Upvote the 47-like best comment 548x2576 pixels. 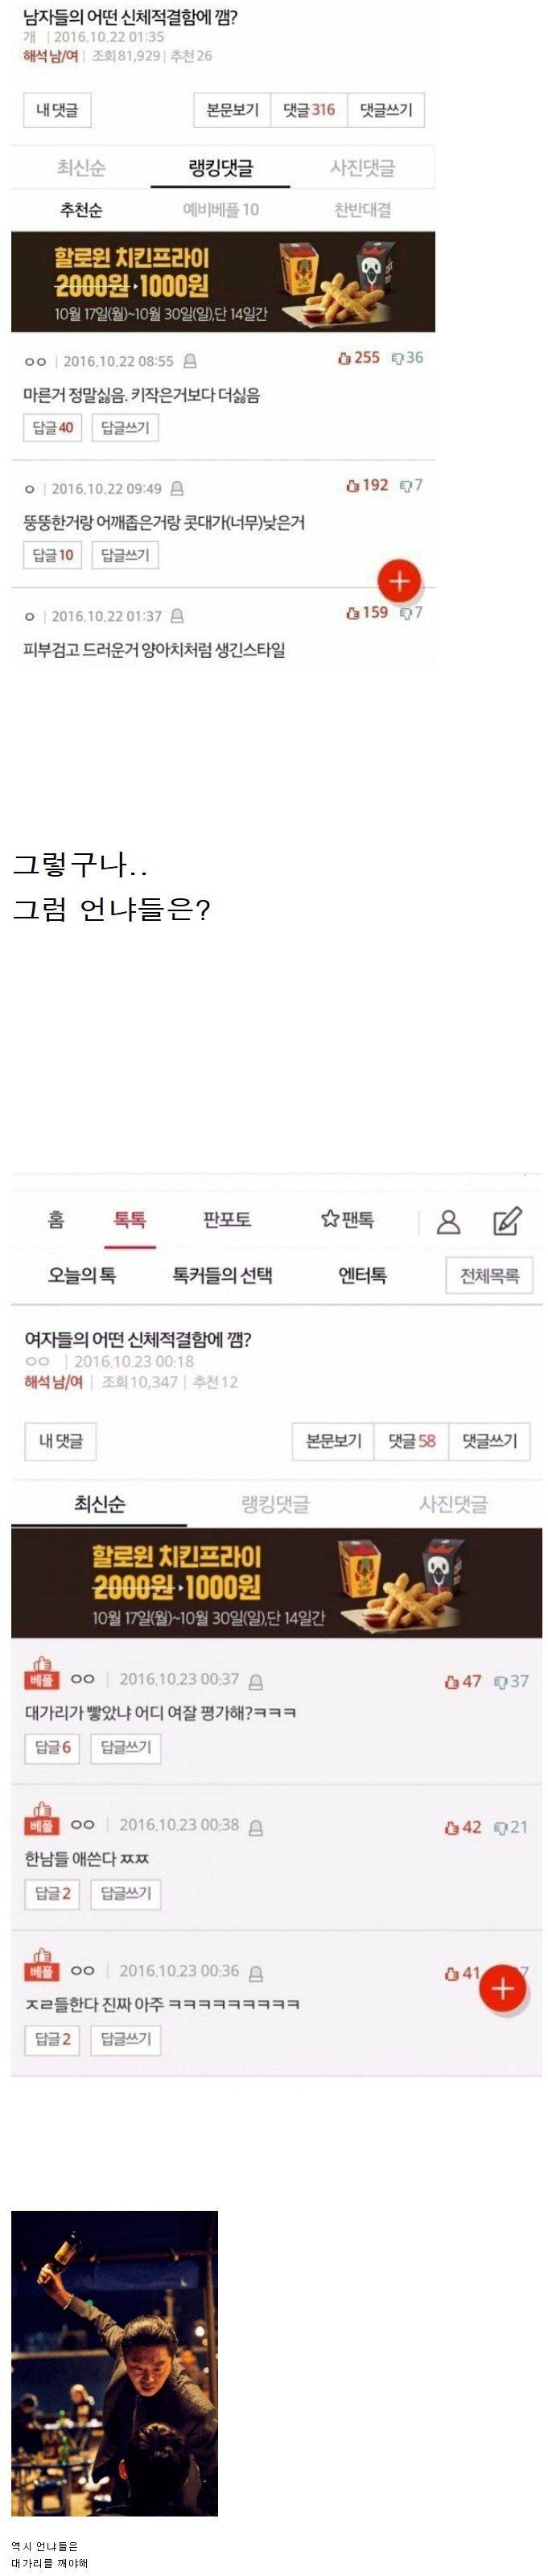coord(451,1683)
